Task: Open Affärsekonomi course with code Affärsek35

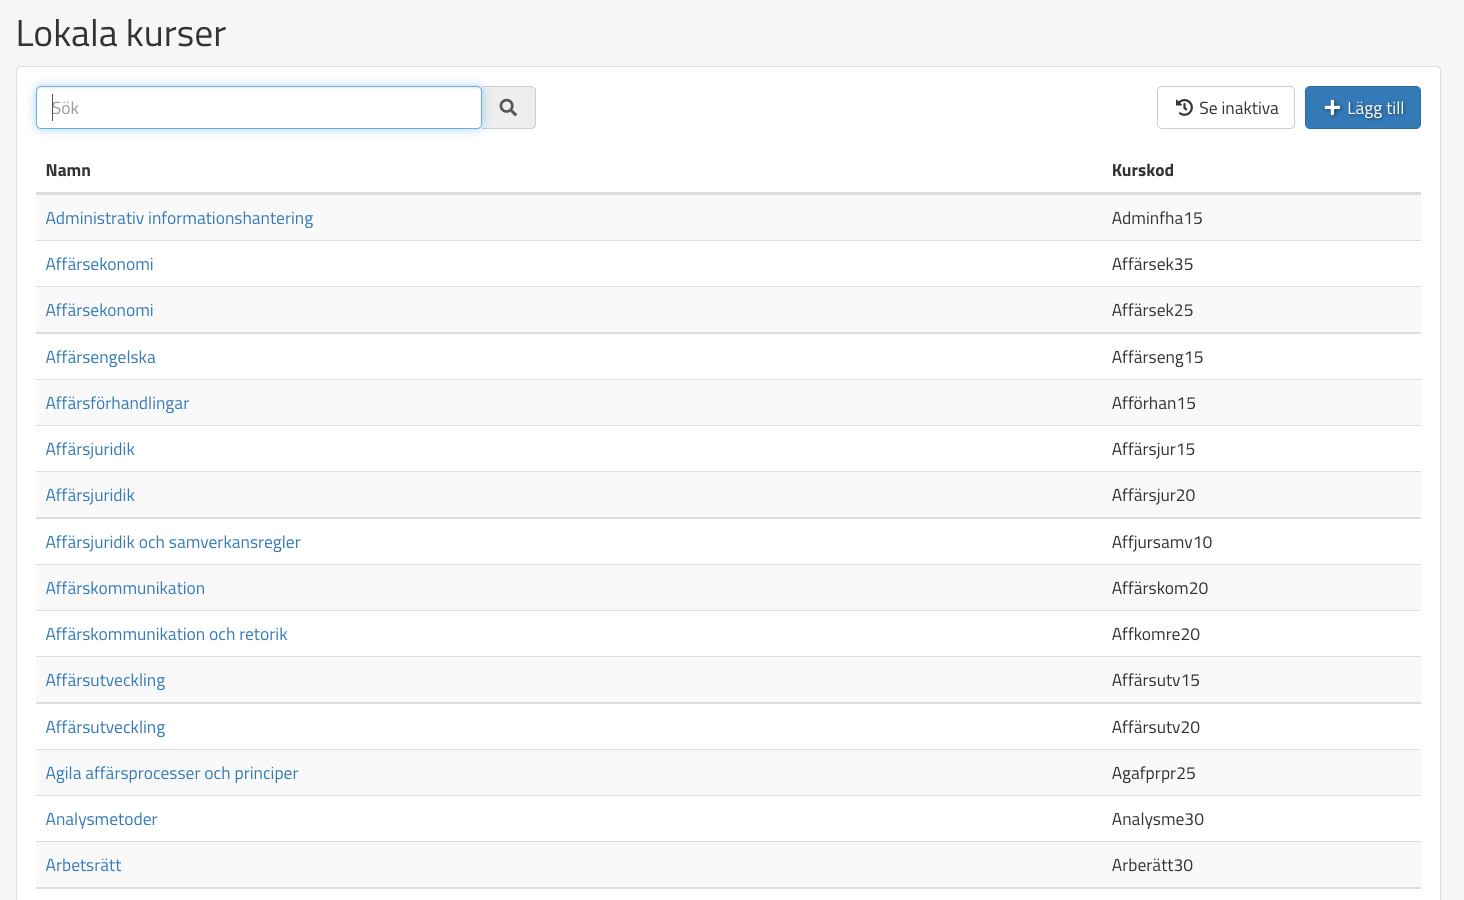Action: [99, 264]
